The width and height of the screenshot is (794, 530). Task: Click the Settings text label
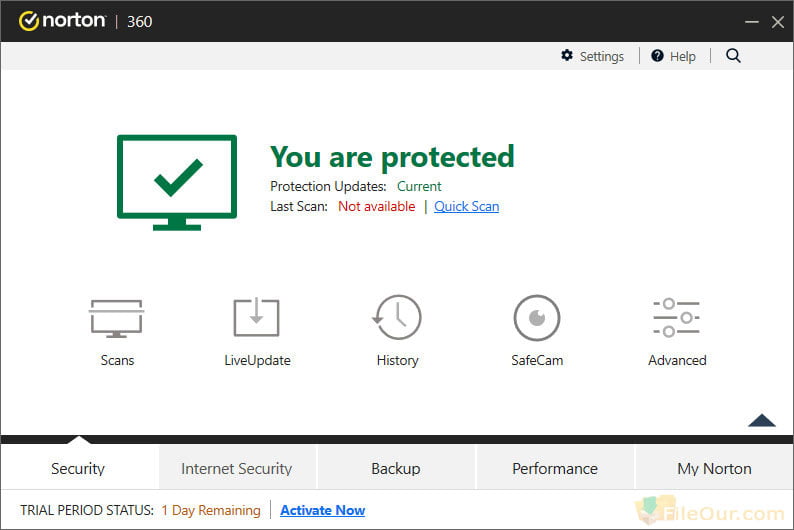point(602,56)
